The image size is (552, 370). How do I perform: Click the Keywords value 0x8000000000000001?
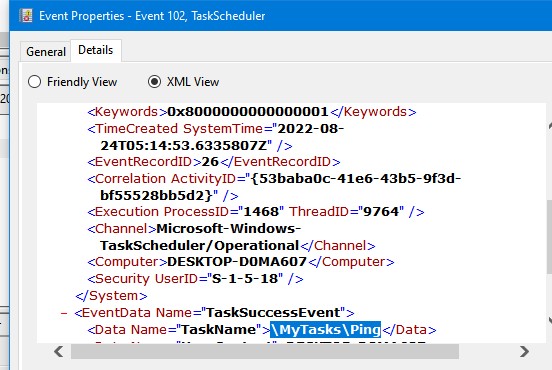pos(248,112)
